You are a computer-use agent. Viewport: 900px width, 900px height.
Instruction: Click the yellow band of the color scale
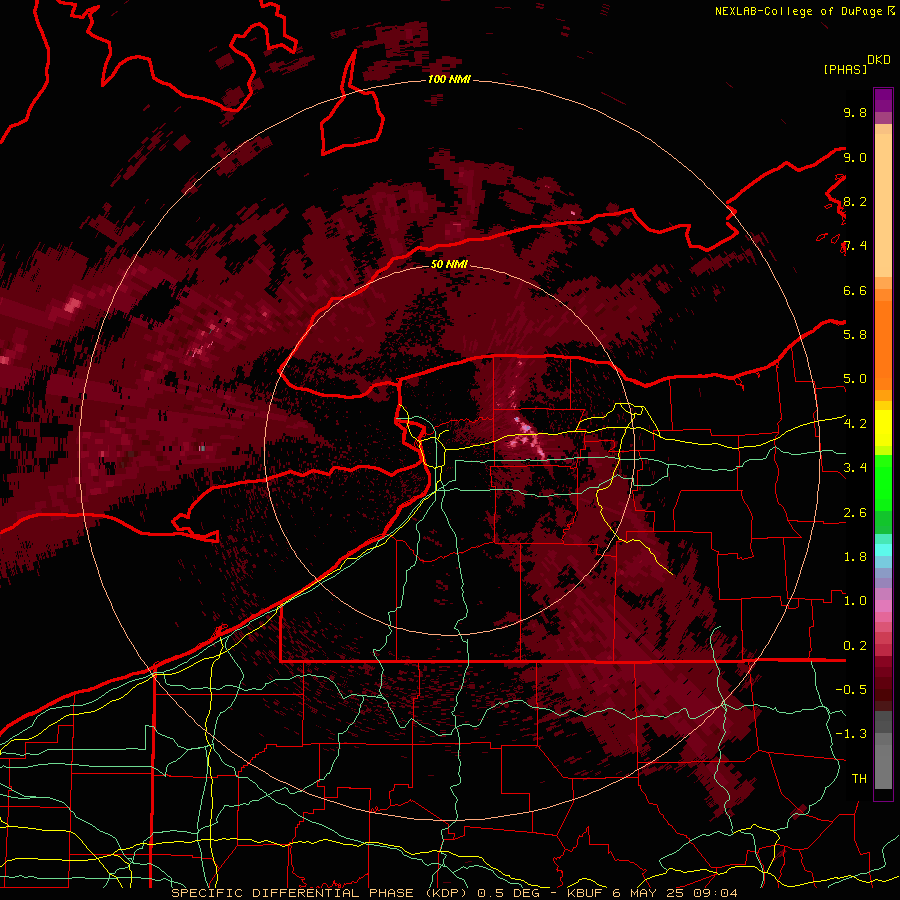(x=883, y=428)
